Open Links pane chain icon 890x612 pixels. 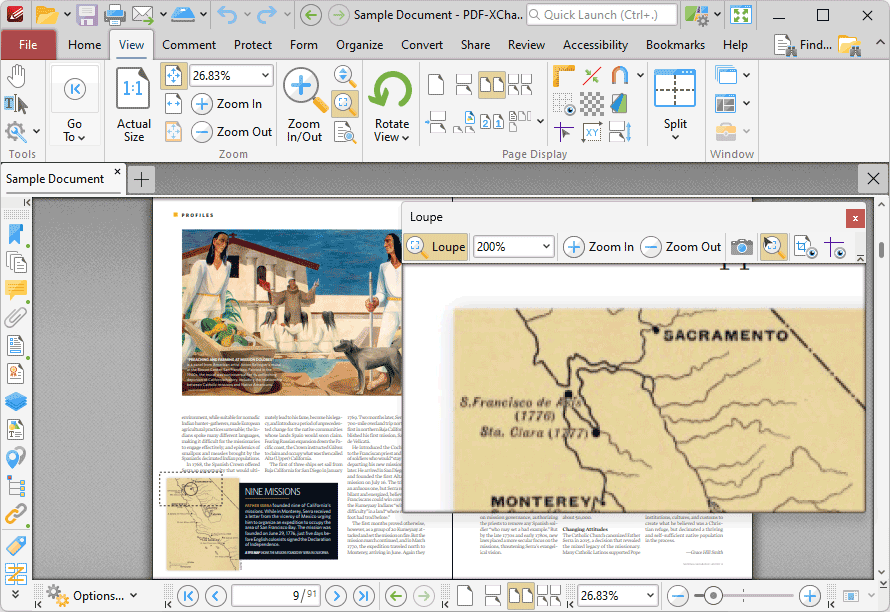[16, 514]
